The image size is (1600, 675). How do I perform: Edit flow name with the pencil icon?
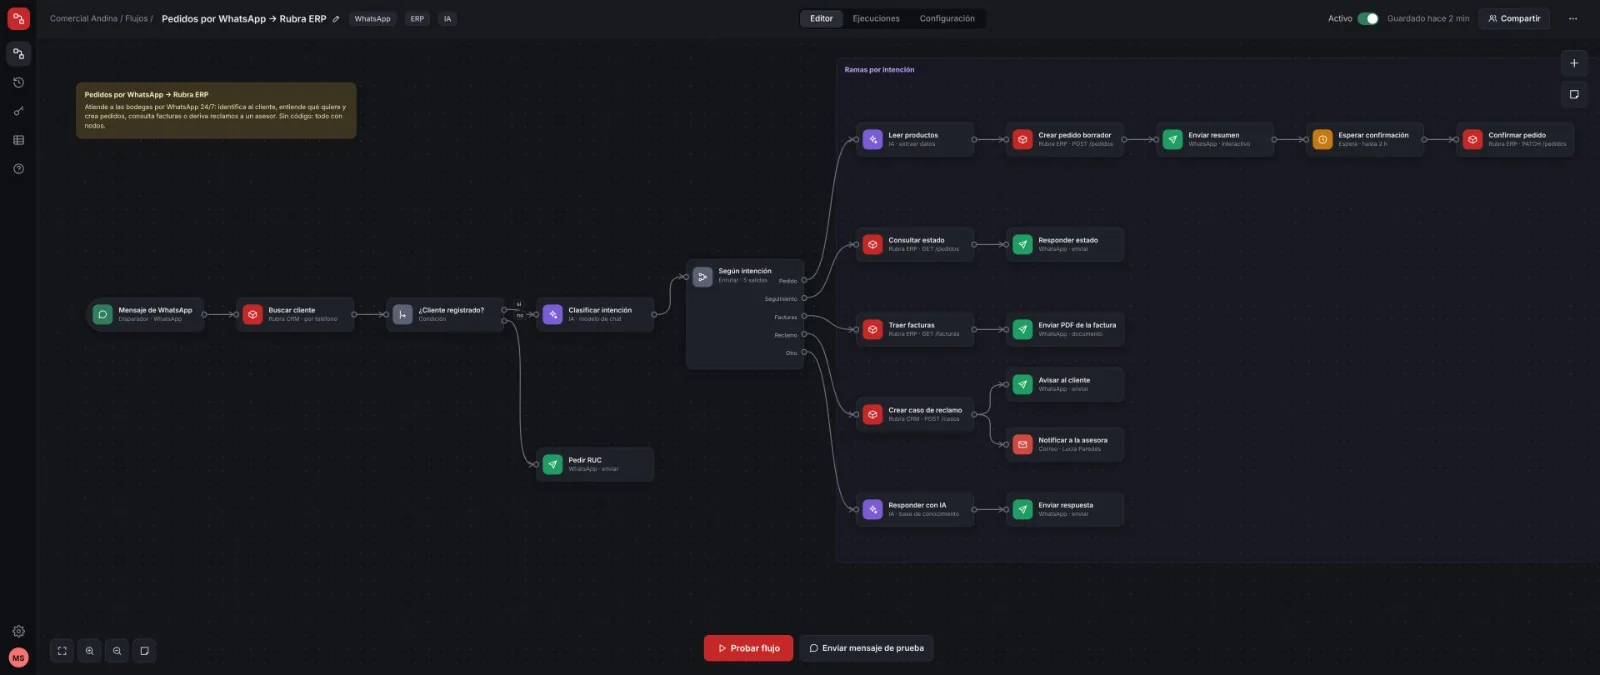point(336,19)
